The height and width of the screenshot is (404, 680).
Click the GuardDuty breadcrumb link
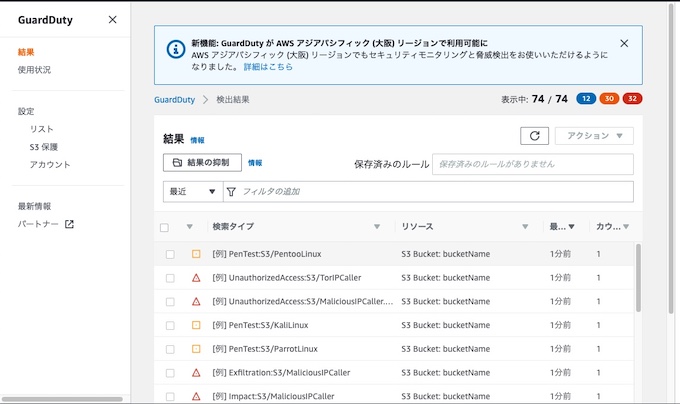click(175, 100)
